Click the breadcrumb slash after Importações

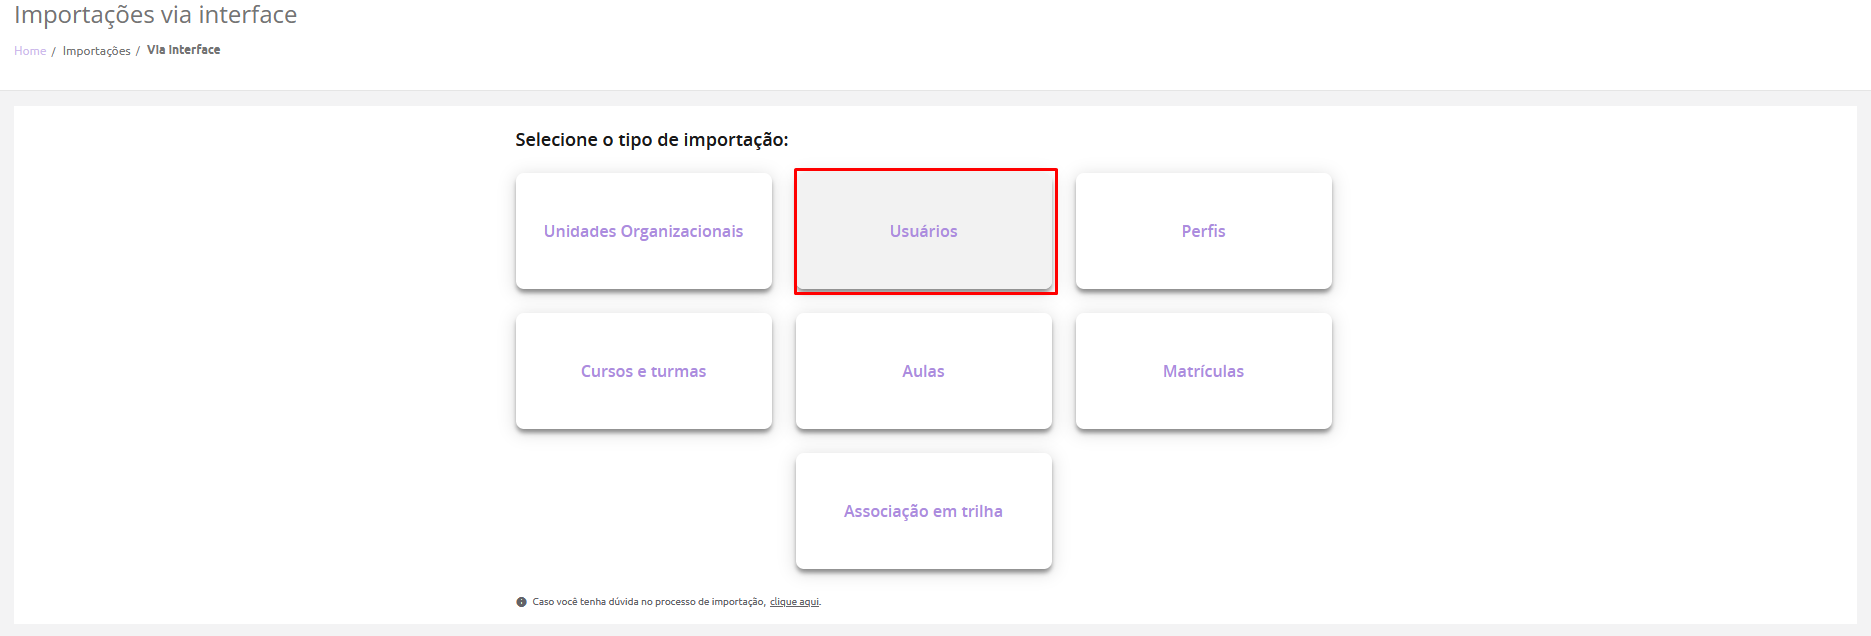138,51
